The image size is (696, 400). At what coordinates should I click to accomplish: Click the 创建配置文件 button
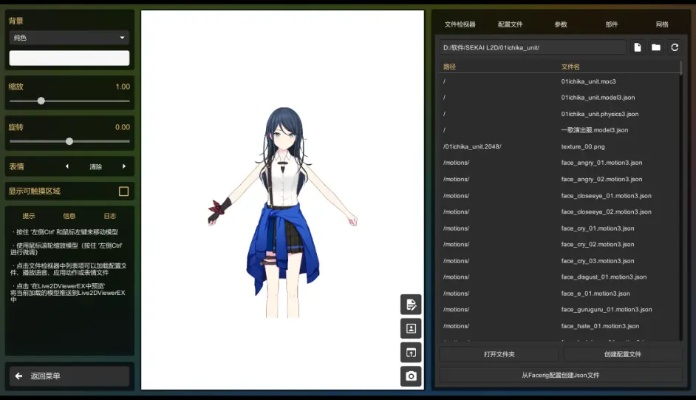622,354
